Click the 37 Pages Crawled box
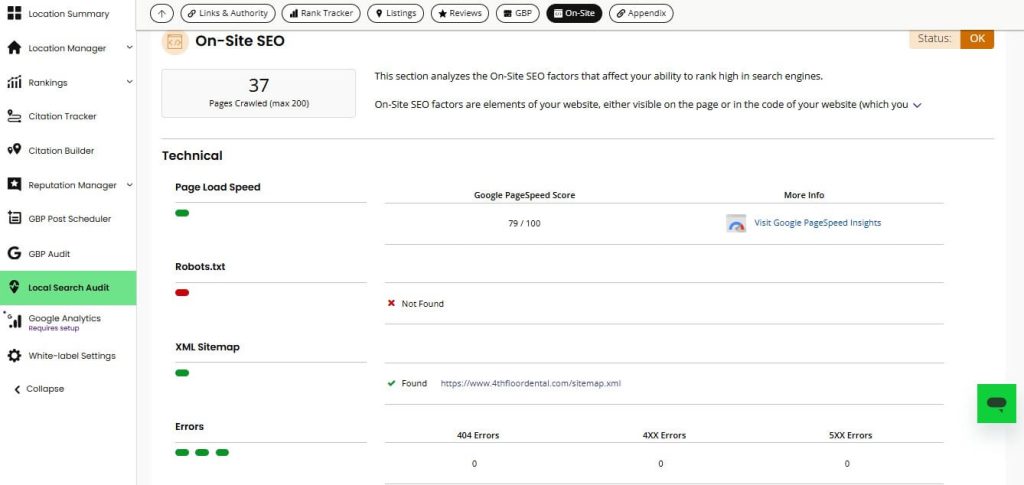Screen dimensions: 1024x485 (259, 93)
